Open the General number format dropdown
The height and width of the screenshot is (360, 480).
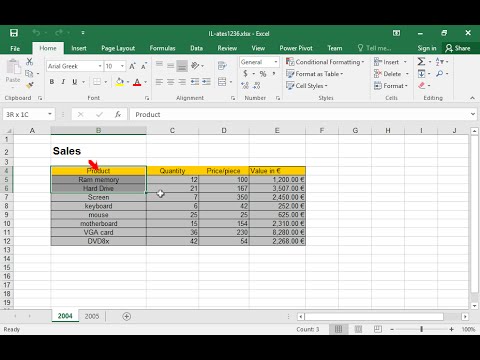[x=276, y=62]
